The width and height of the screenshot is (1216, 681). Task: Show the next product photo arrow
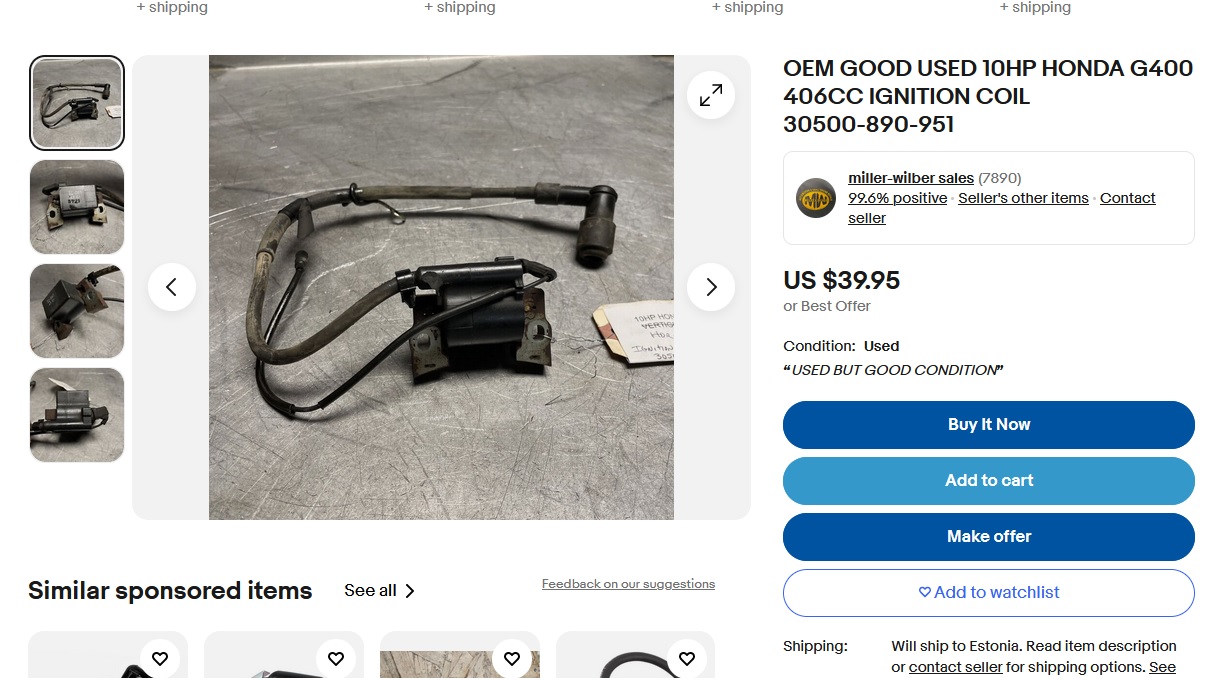click(711, 287)
